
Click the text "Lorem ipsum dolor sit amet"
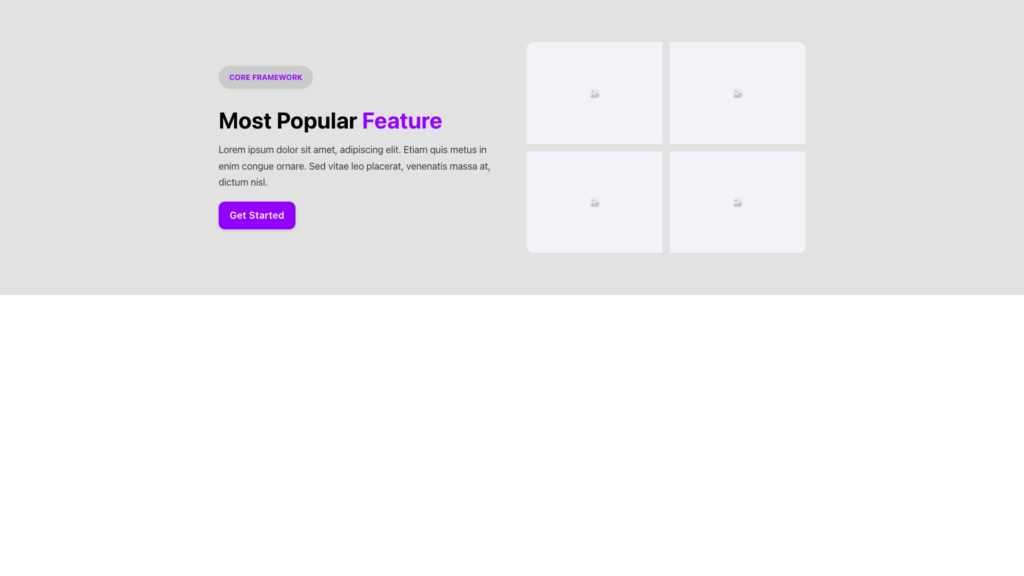[x=277, y=150]
